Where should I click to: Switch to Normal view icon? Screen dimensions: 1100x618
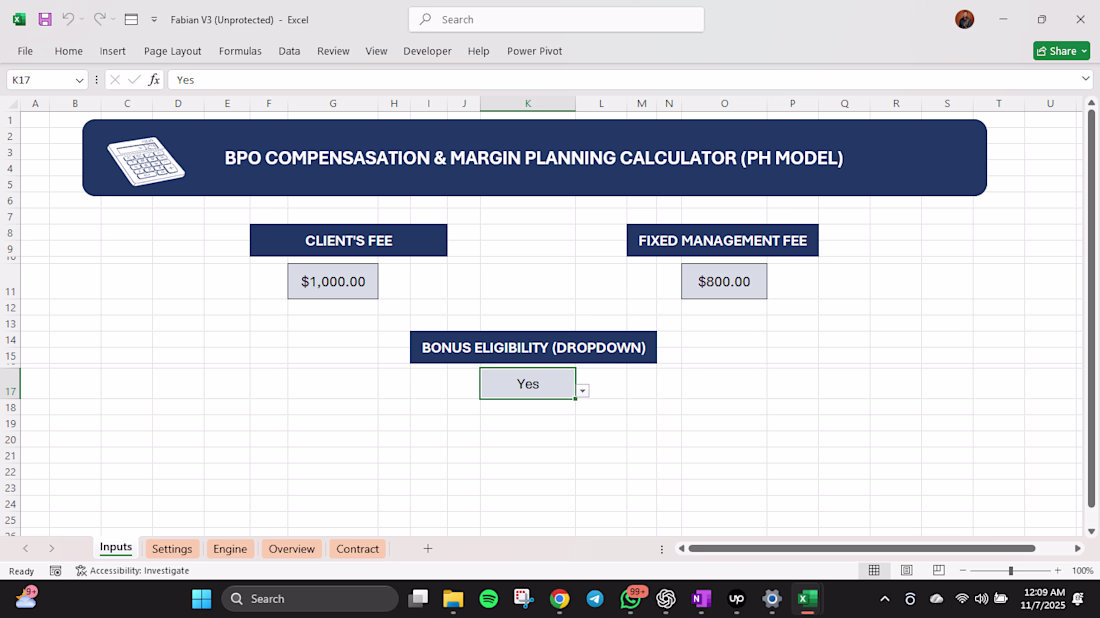tap(874, 570)
